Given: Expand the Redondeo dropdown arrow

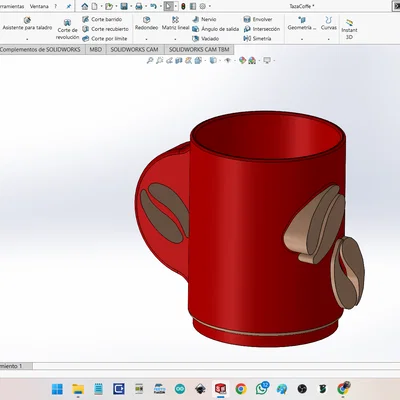Looking at the screenshot, I should pyautogui.click(x=146, y=39).
